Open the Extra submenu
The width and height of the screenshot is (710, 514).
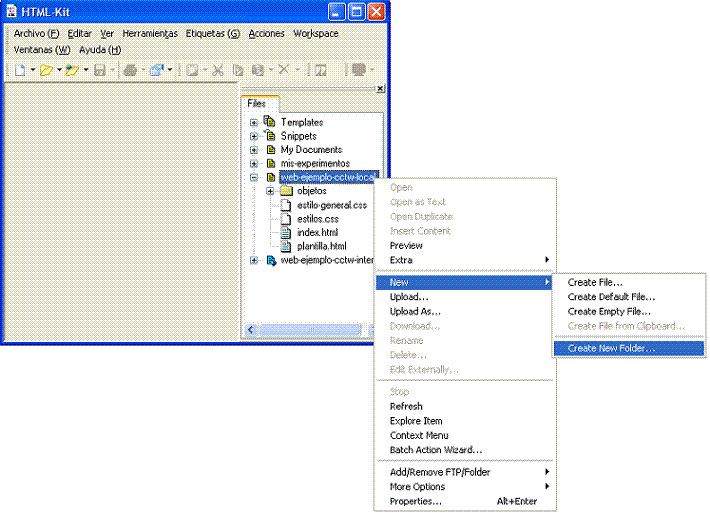coord(465,260)
